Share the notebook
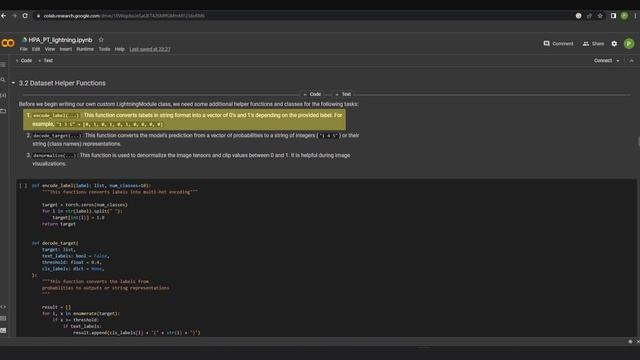This screenshot has height=360, width=640. (x=593, y=44)
